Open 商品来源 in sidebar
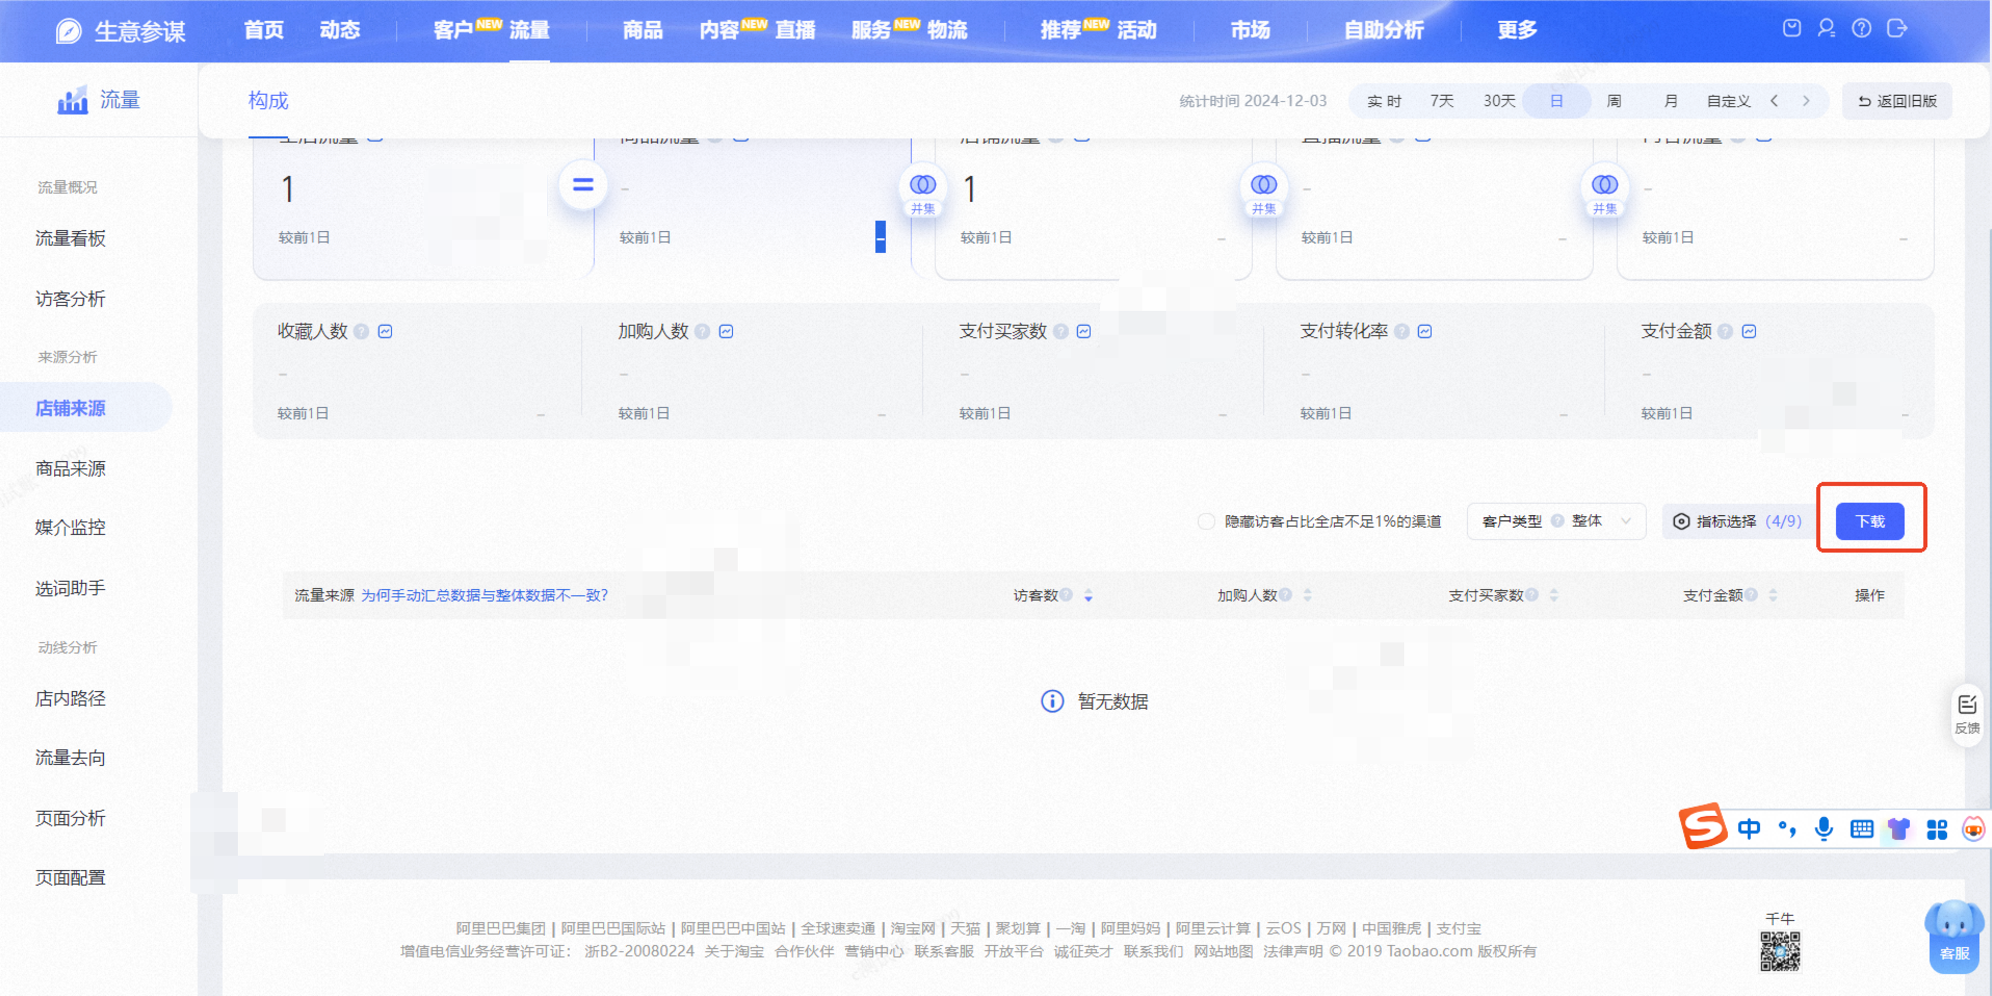Screen dimensions: 1992x996 [71, 468]
